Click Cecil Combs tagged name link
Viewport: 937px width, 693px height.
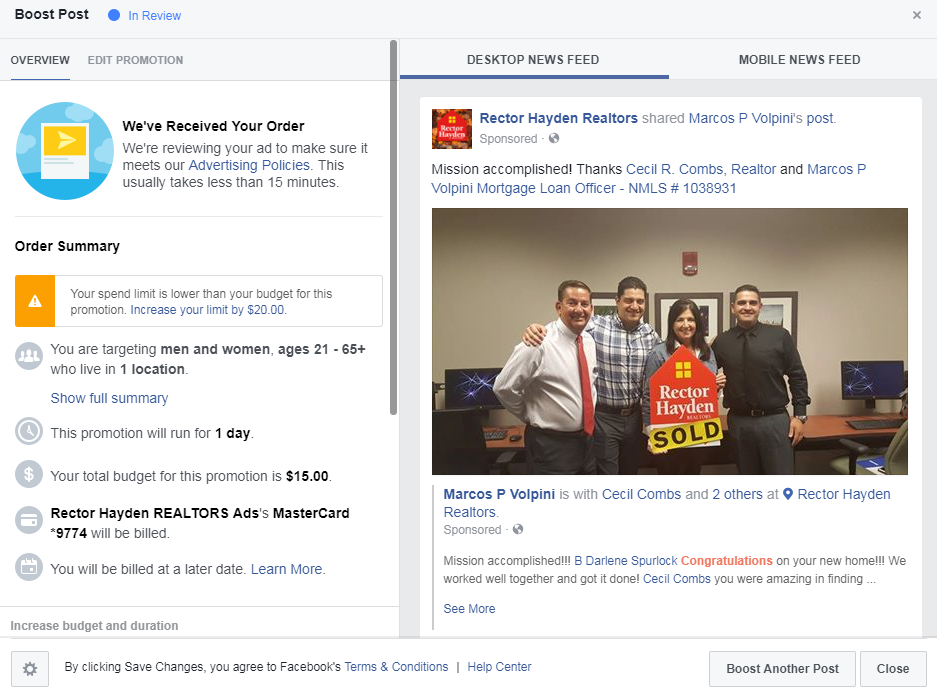641,494
